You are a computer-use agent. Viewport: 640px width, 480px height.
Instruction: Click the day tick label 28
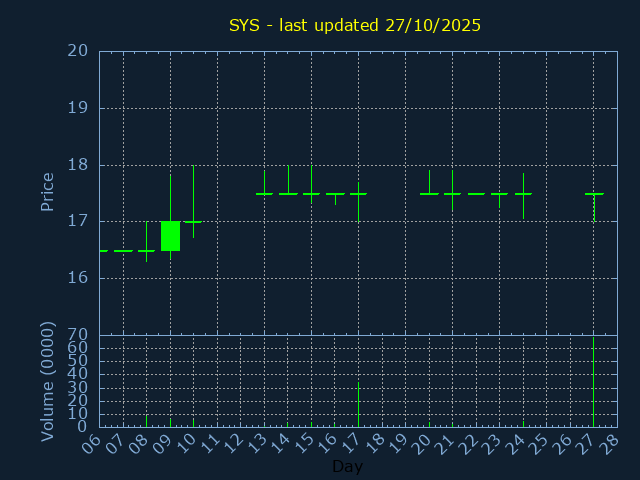[x=611, y=443]
